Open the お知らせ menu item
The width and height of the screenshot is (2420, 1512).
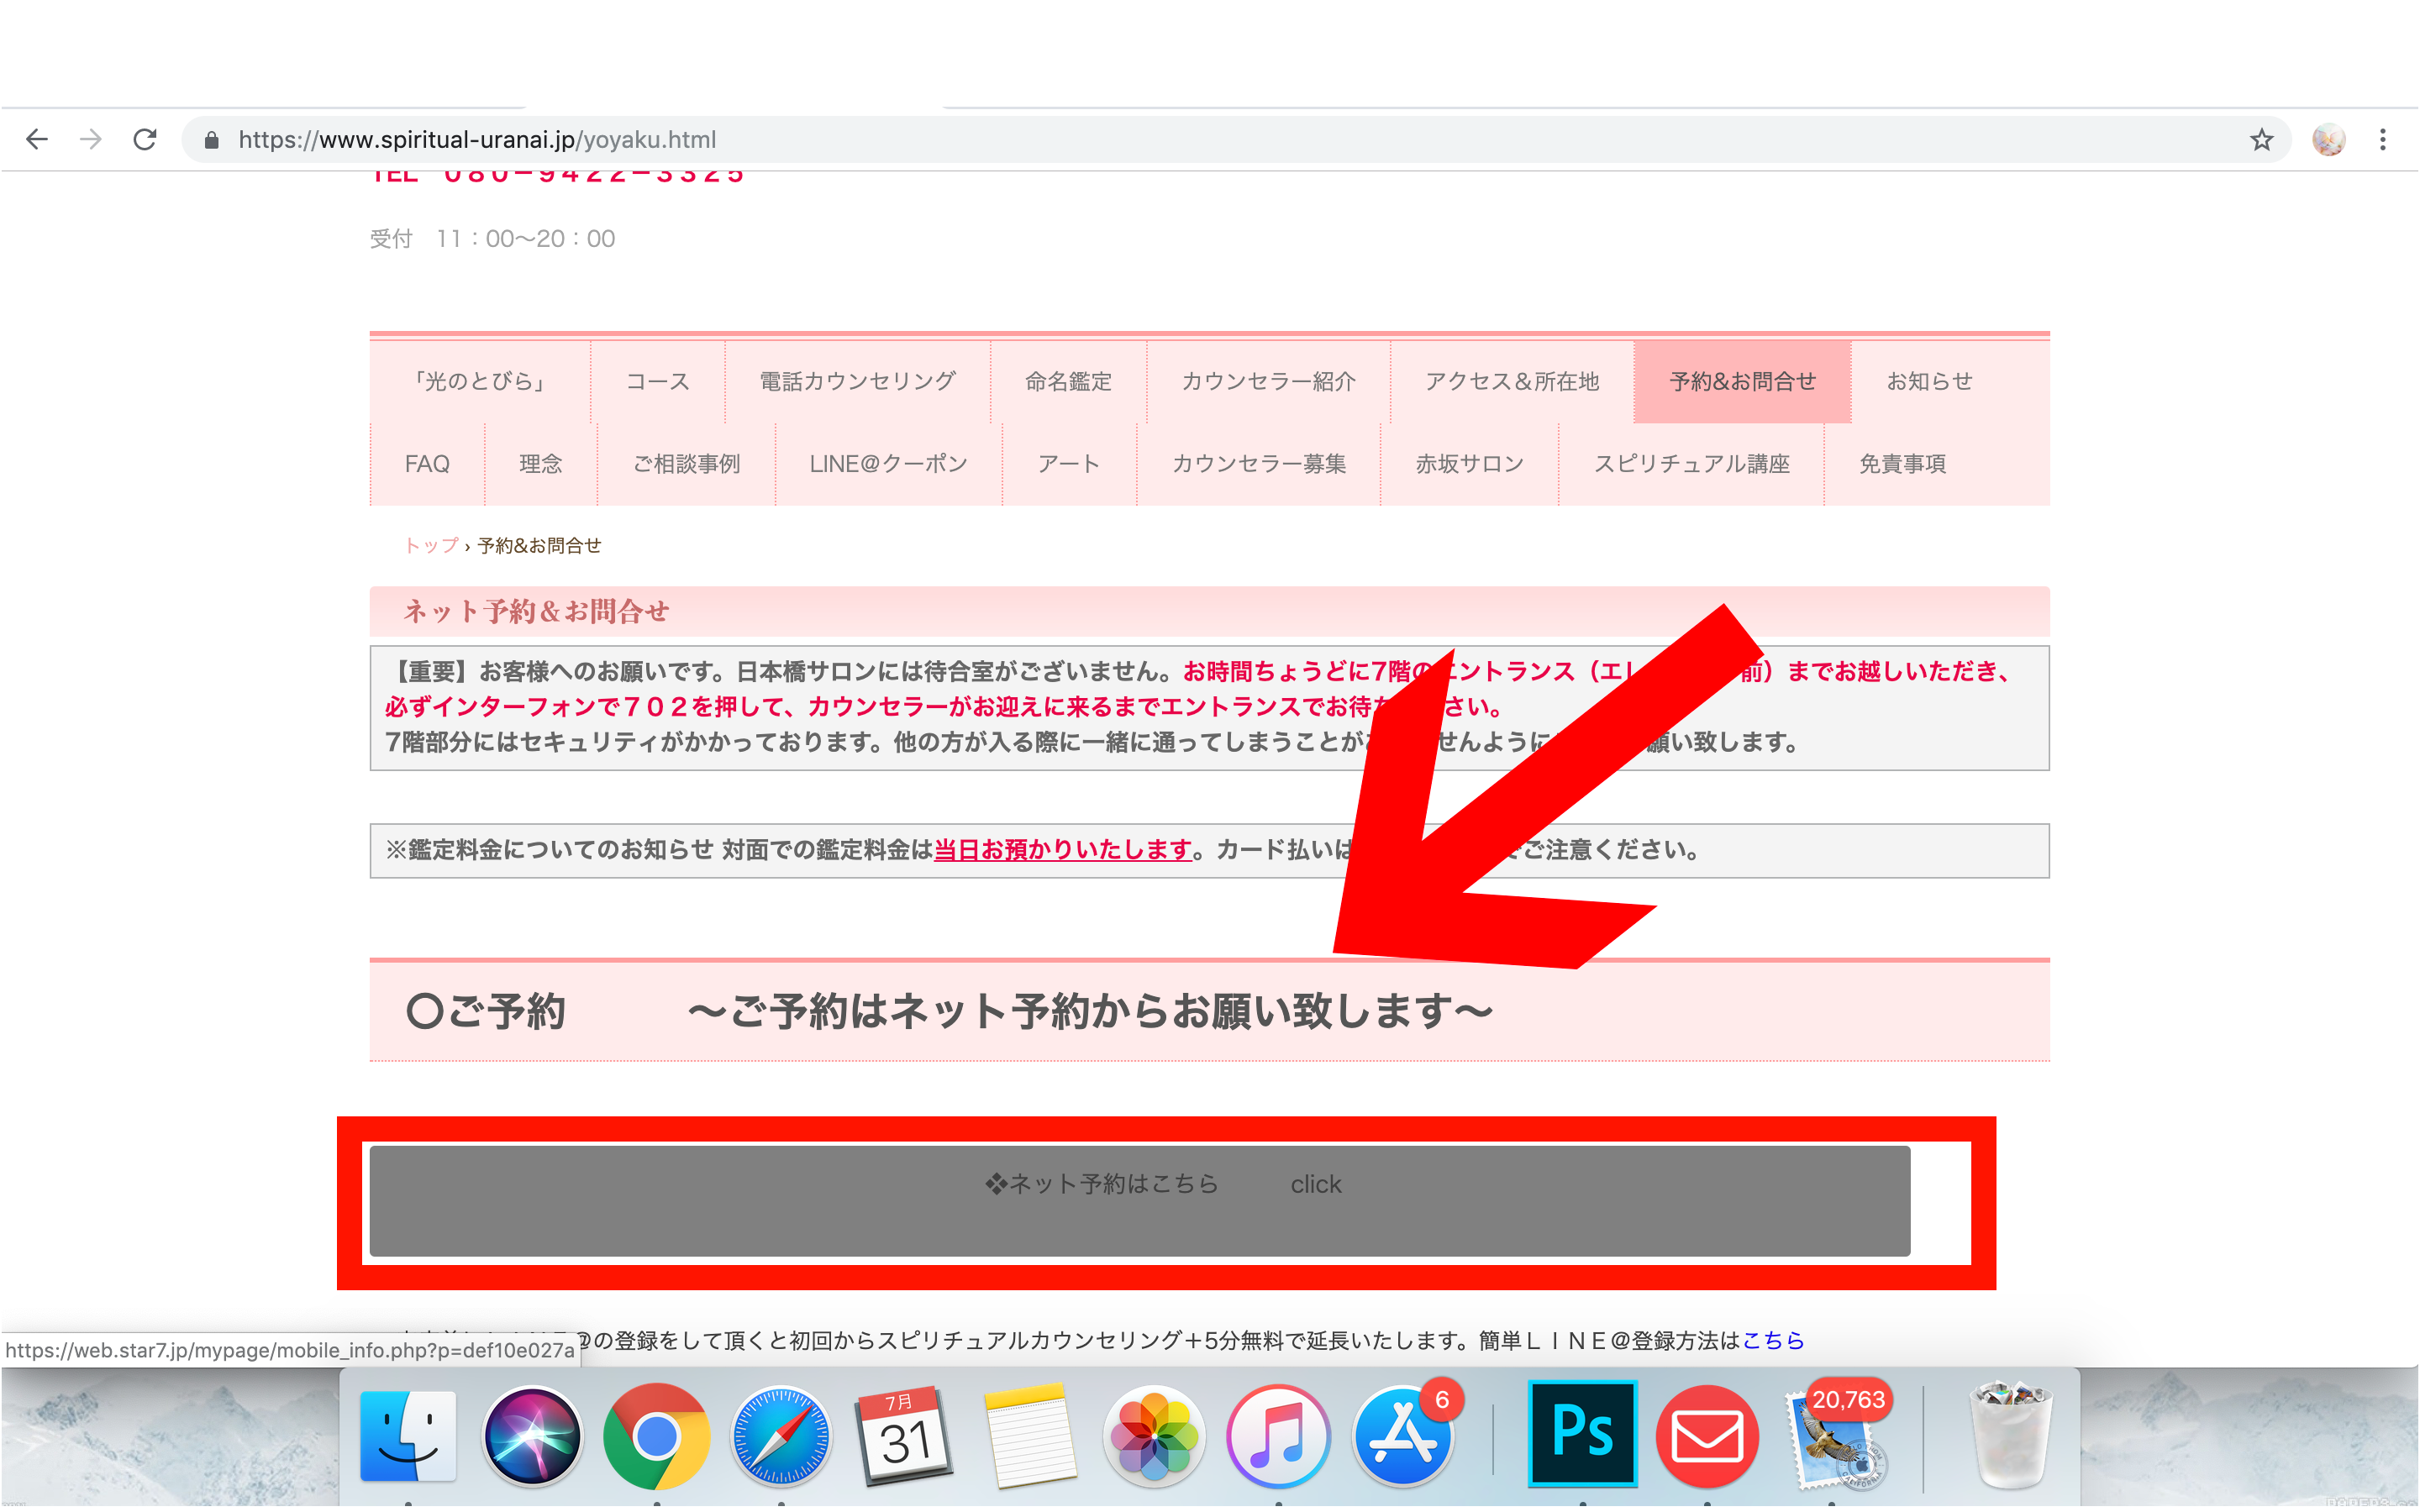1930,382
